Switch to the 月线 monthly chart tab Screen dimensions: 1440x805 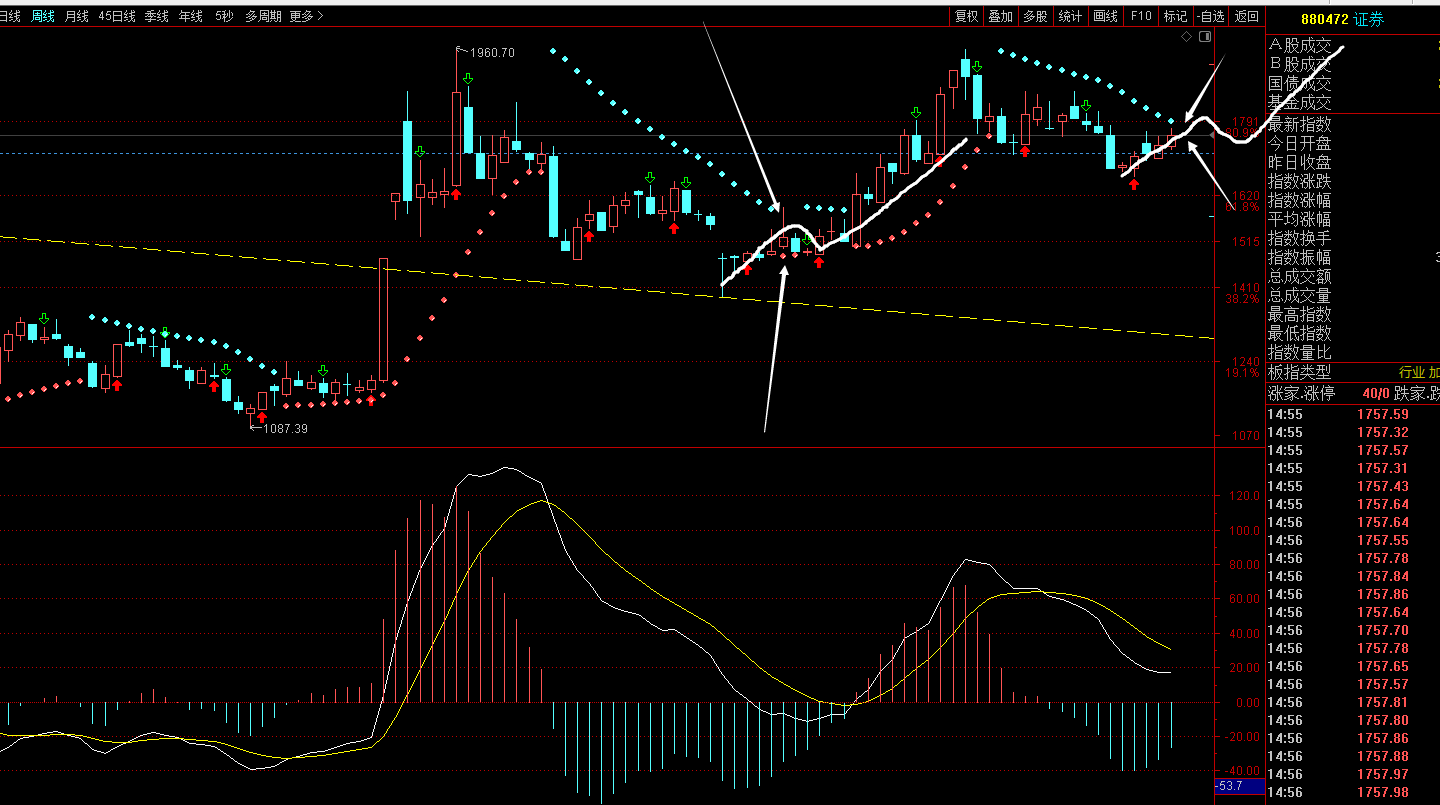(76, 16)
